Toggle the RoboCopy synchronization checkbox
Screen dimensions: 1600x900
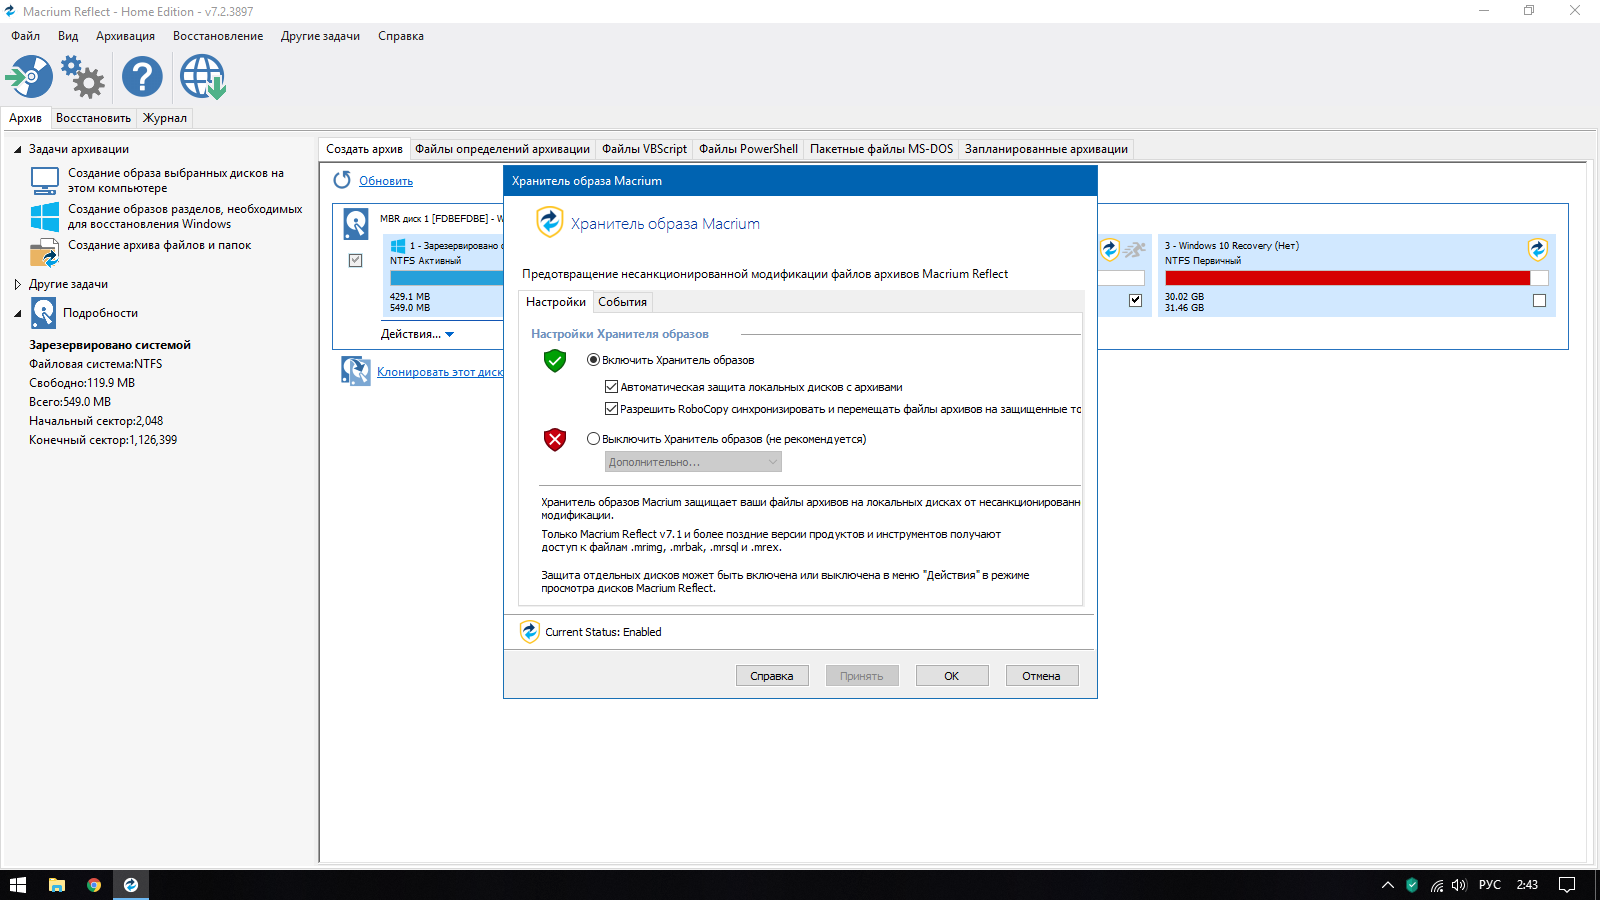pyautogui.click(x=611, y=409)
